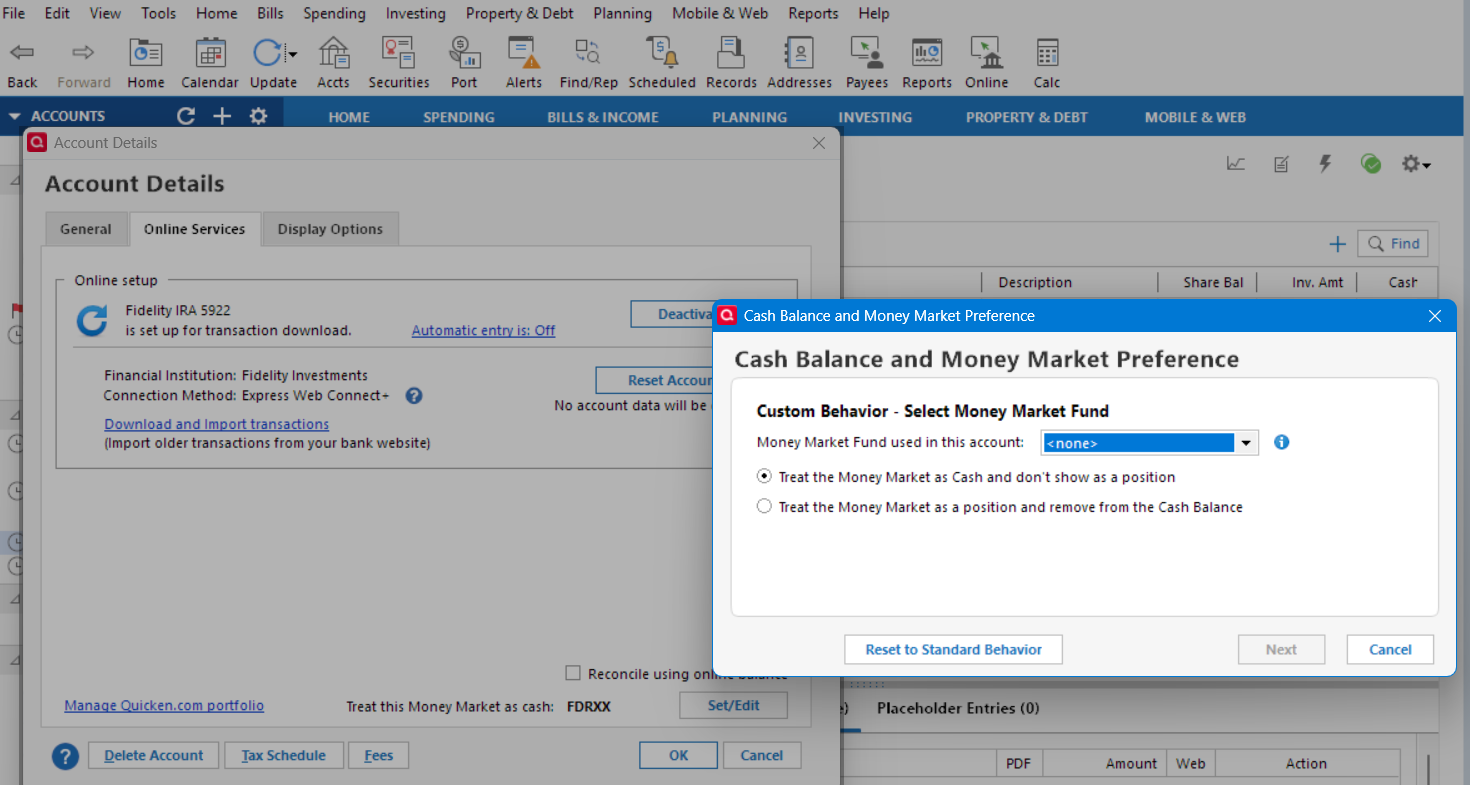Go to the Mobile & Web navigation tab

point(1195,117)
